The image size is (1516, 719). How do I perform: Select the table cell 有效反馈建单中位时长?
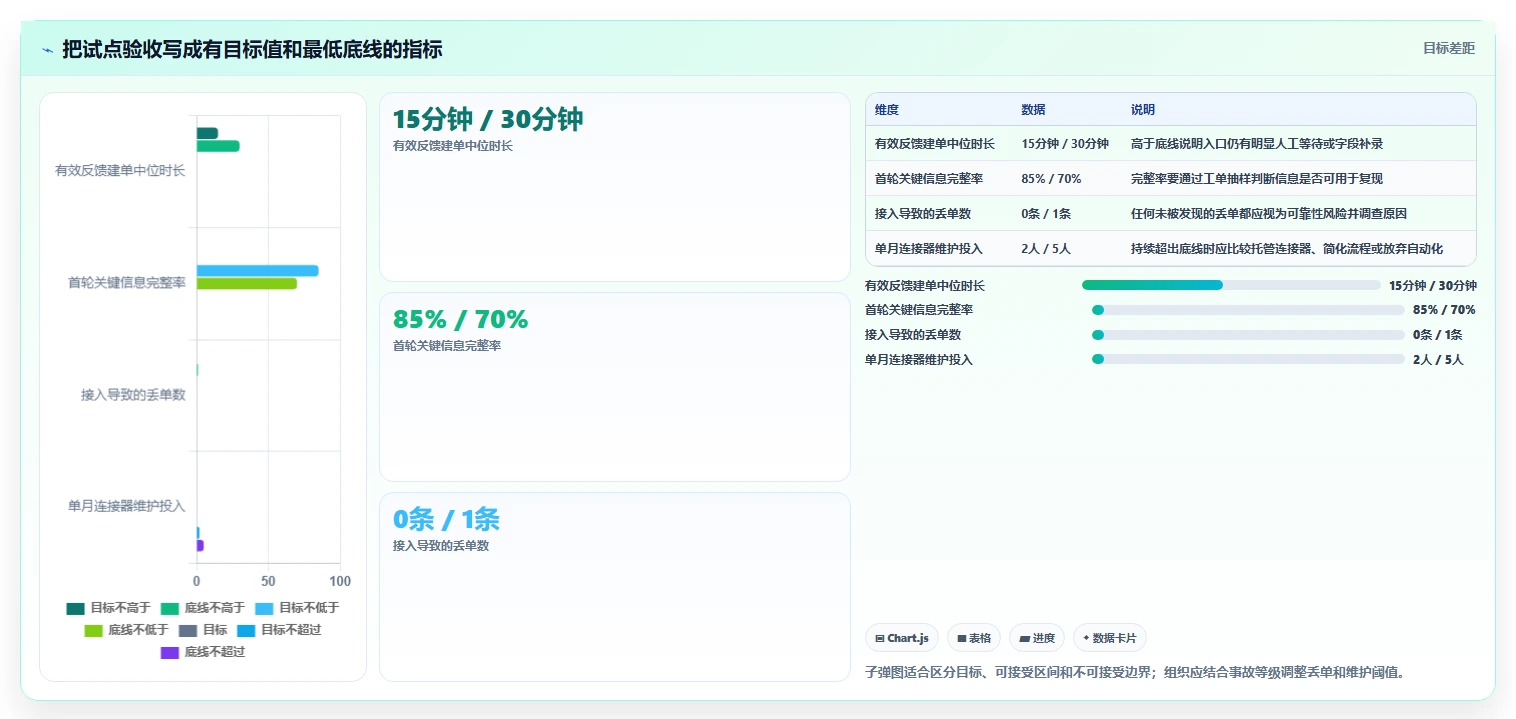click(935, 144)
